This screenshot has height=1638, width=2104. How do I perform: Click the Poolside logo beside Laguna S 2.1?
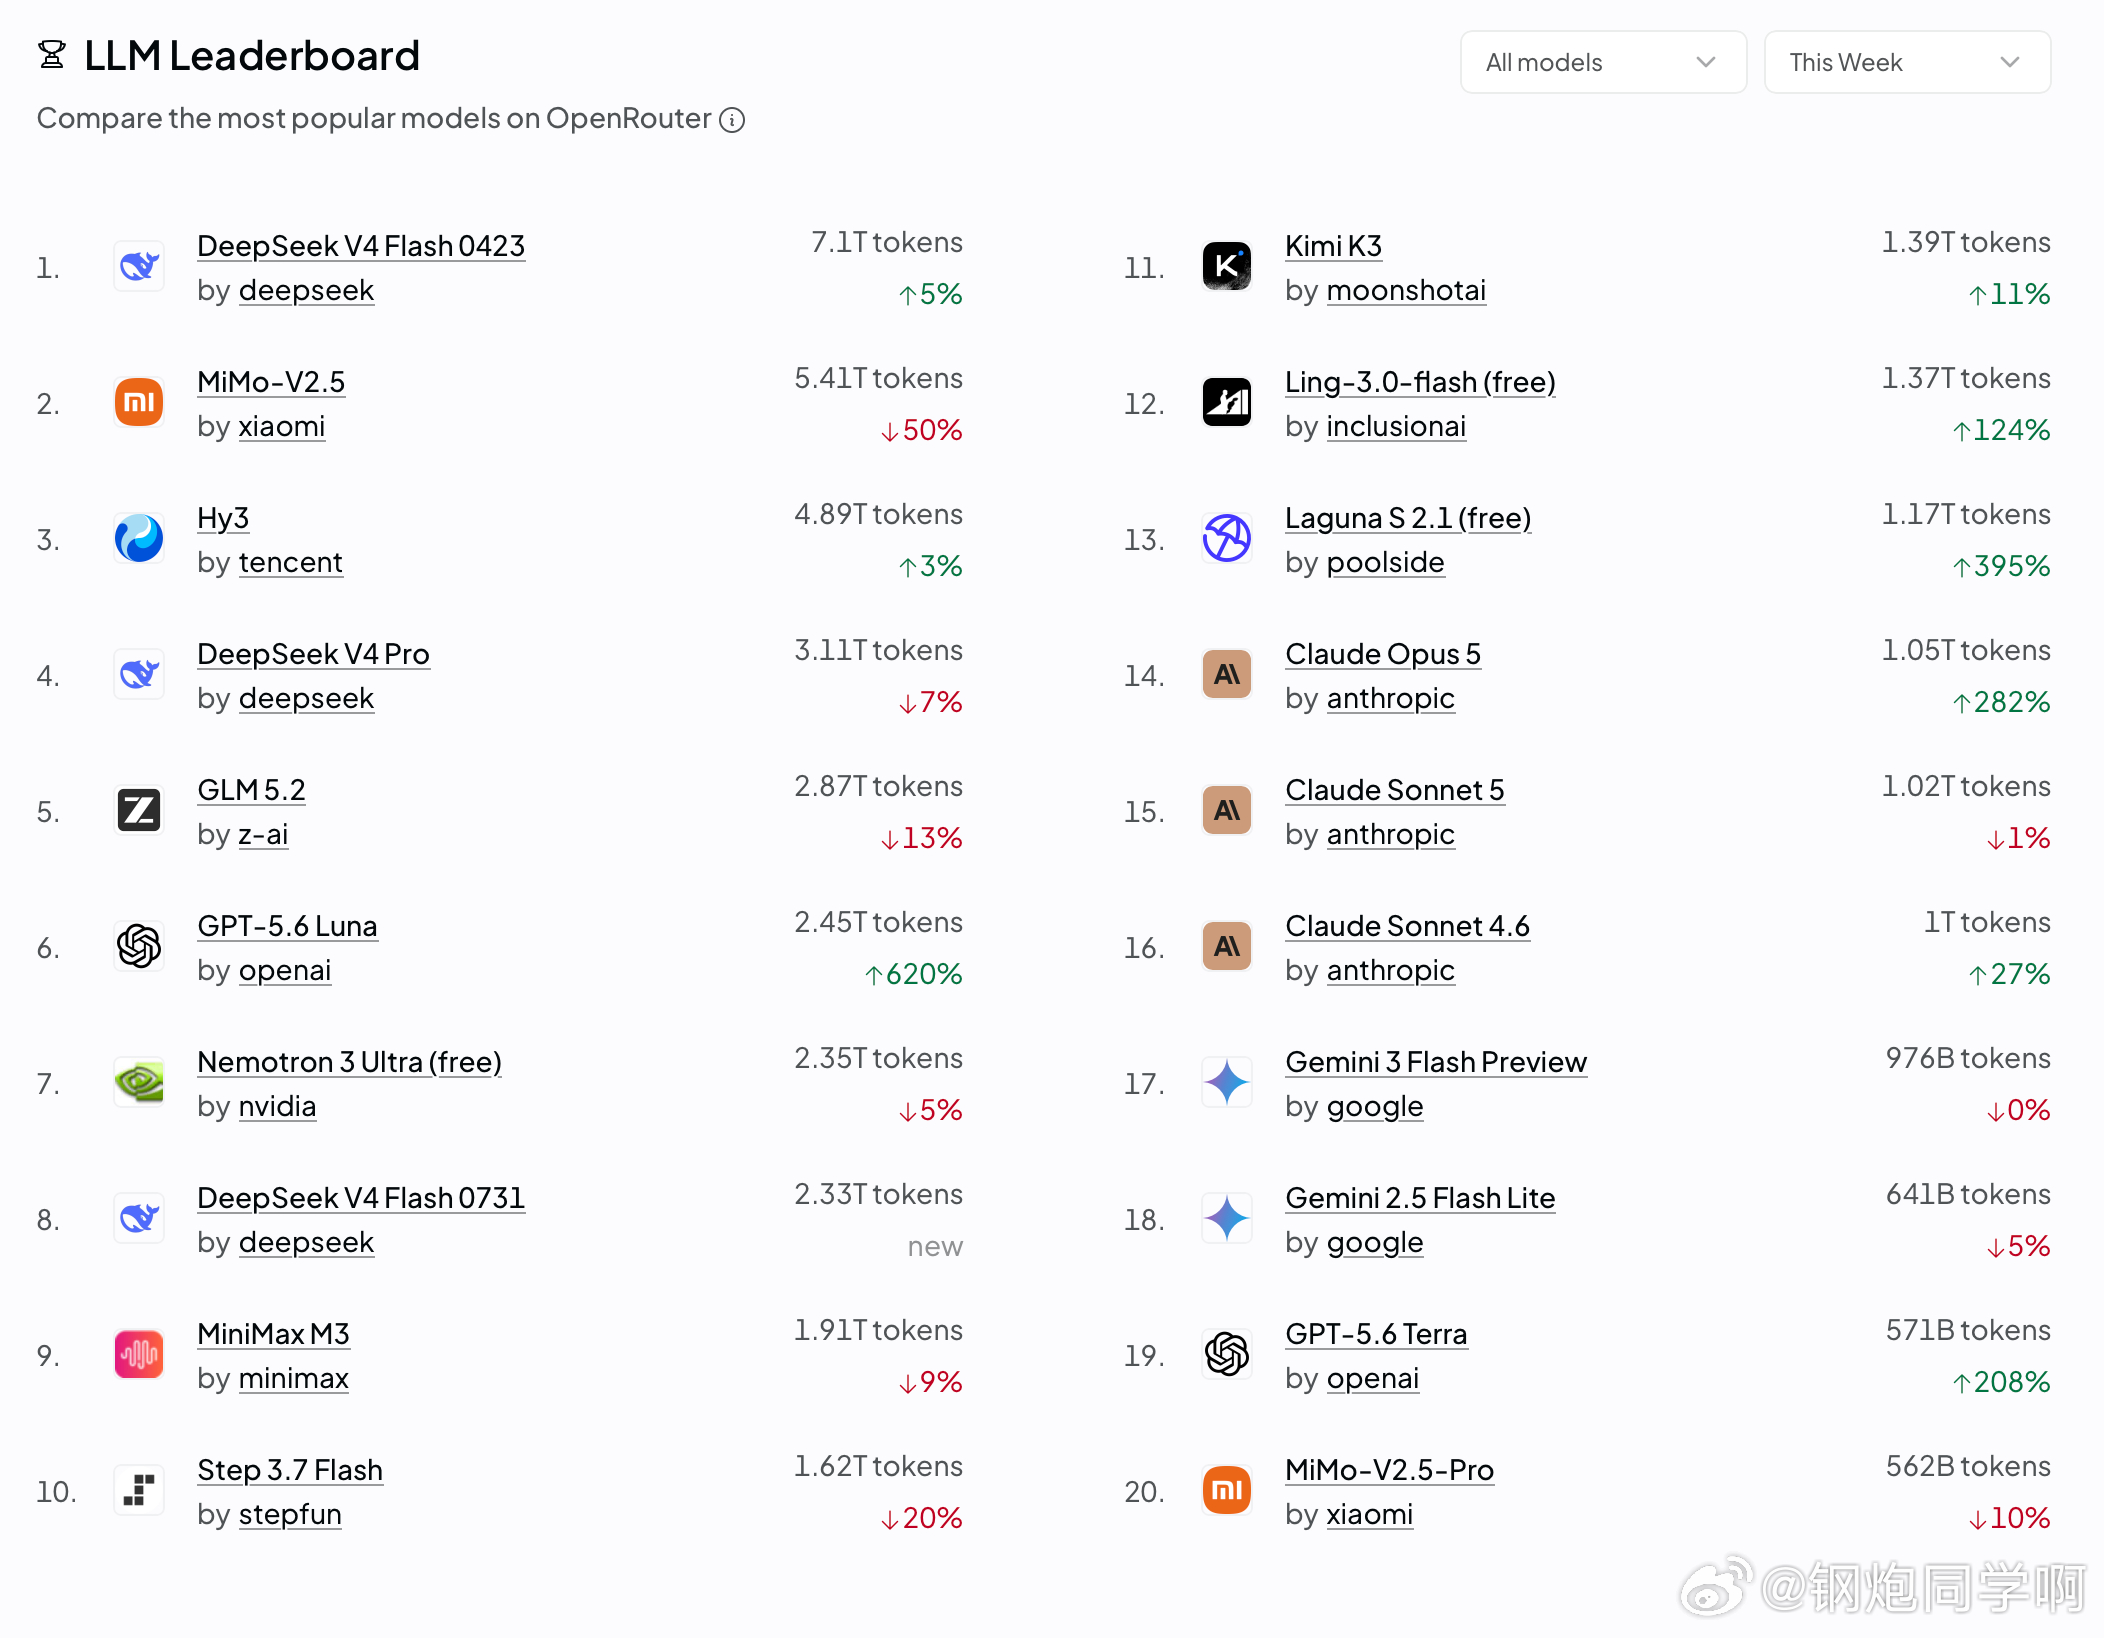point(1227,538)
